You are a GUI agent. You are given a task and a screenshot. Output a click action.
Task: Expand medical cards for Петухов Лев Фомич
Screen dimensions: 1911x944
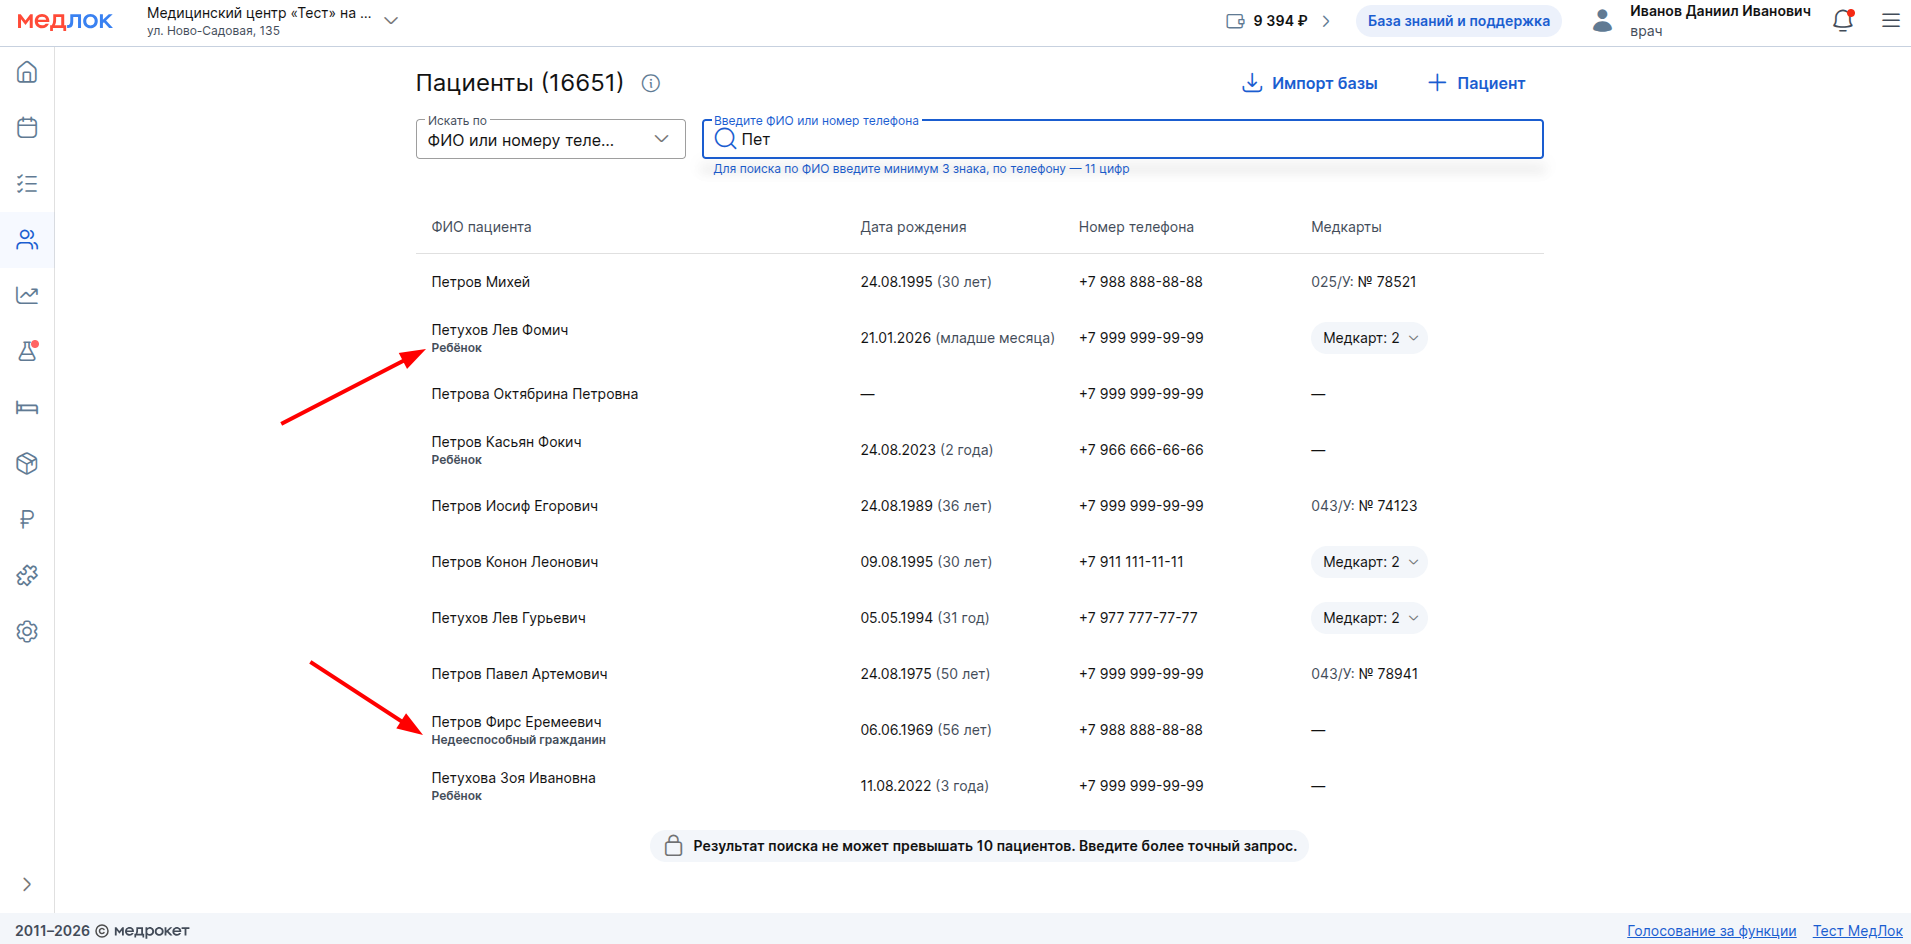click(1368, 338)
